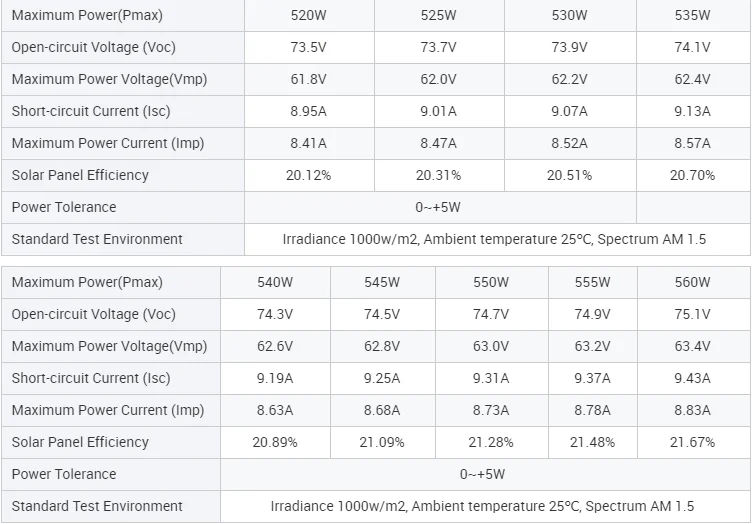Click the 9.07A short-circuit current value

(x=569, y=112)
